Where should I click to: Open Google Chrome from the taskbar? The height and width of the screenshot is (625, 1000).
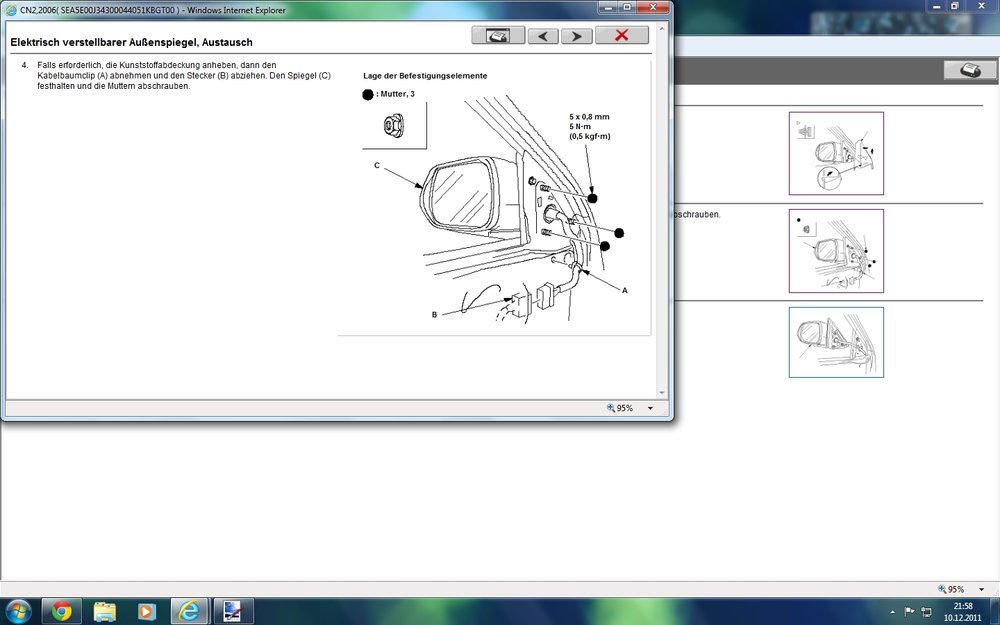[x=61, y=610]
